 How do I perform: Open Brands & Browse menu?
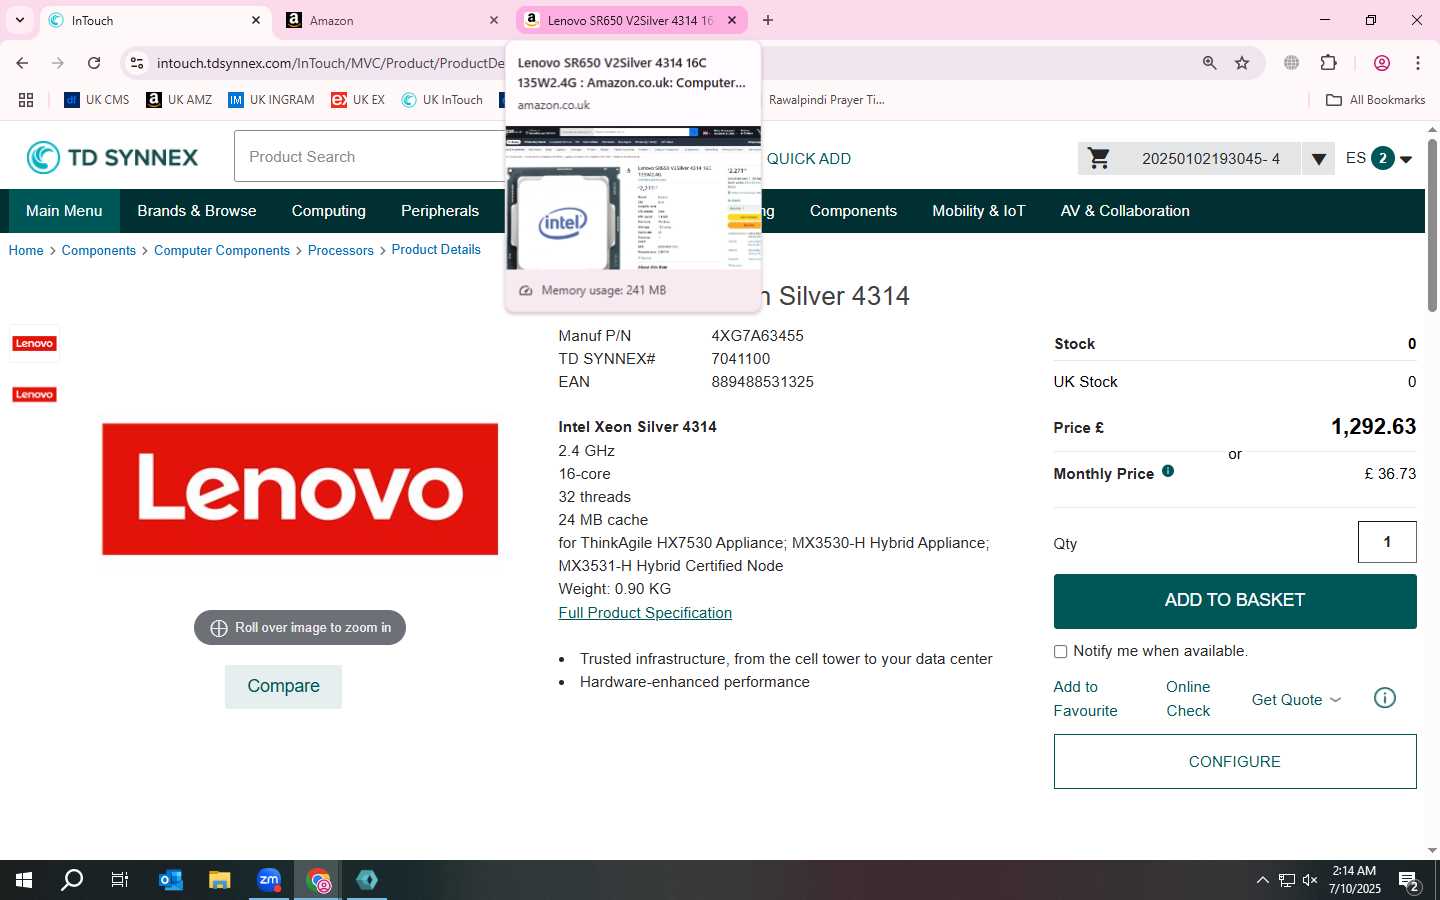point(197,211)
